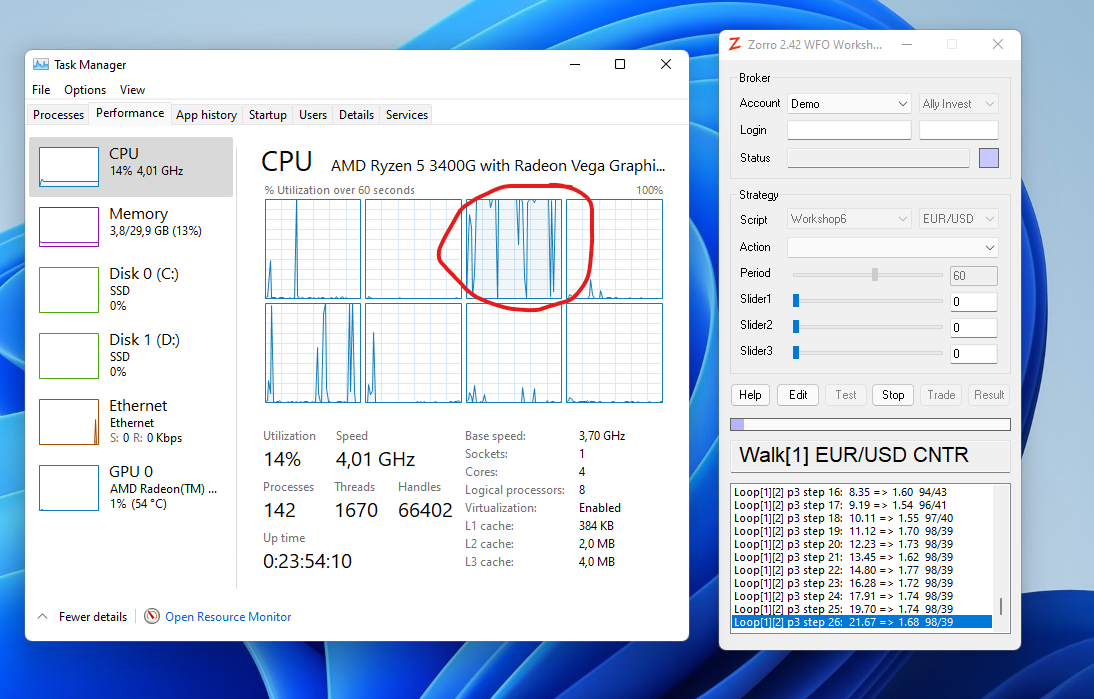The height and width of the screenshot is (699, 1094).
Task: Click the Open Resource Monitor link
Action: [228, 617]
